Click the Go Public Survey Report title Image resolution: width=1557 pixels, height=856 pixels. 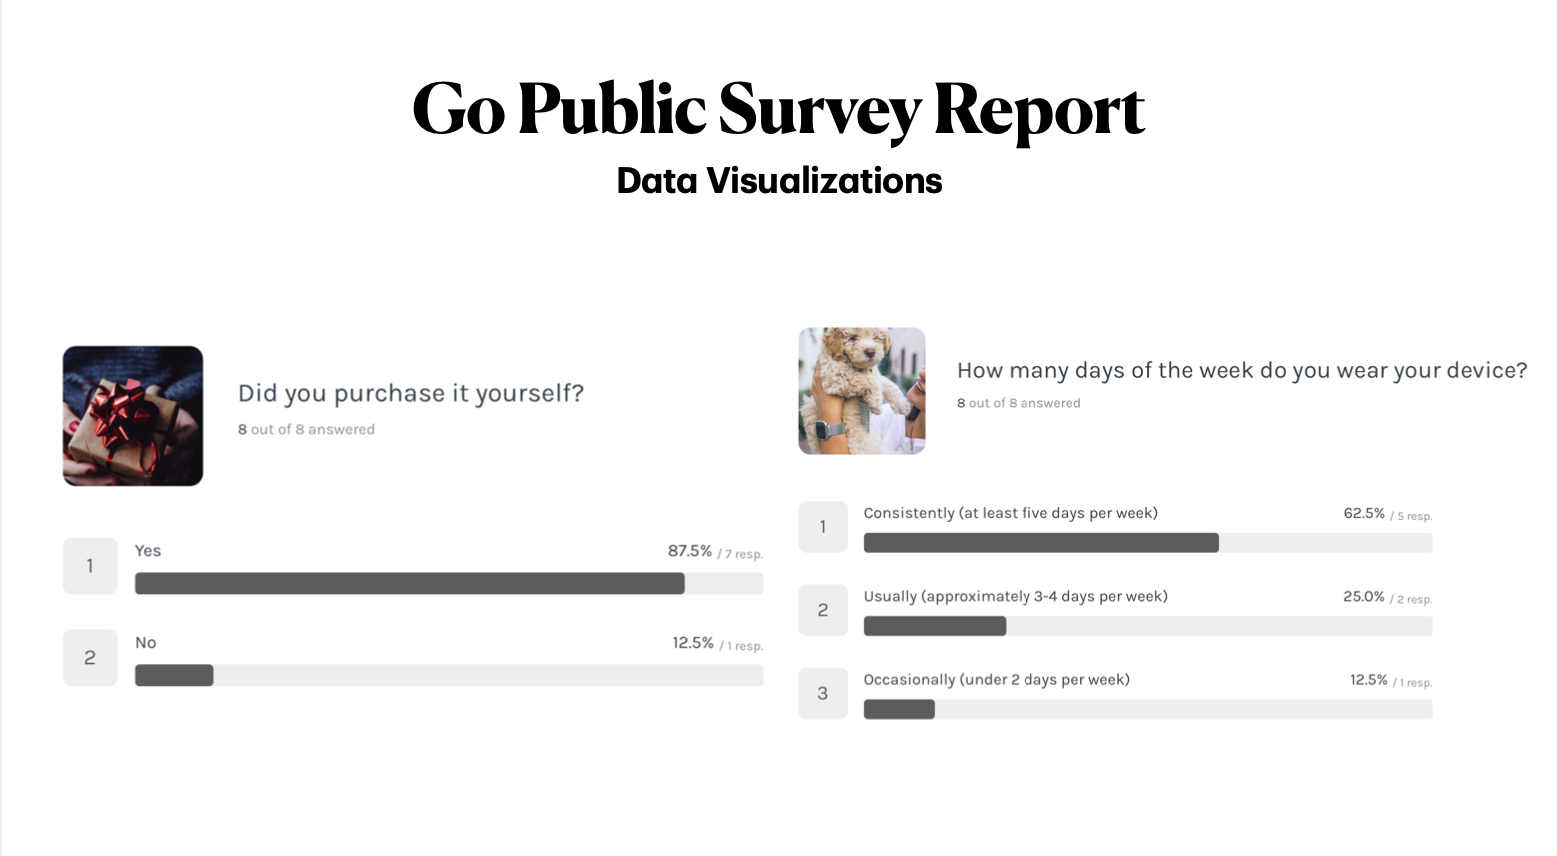tap(778, 109)
